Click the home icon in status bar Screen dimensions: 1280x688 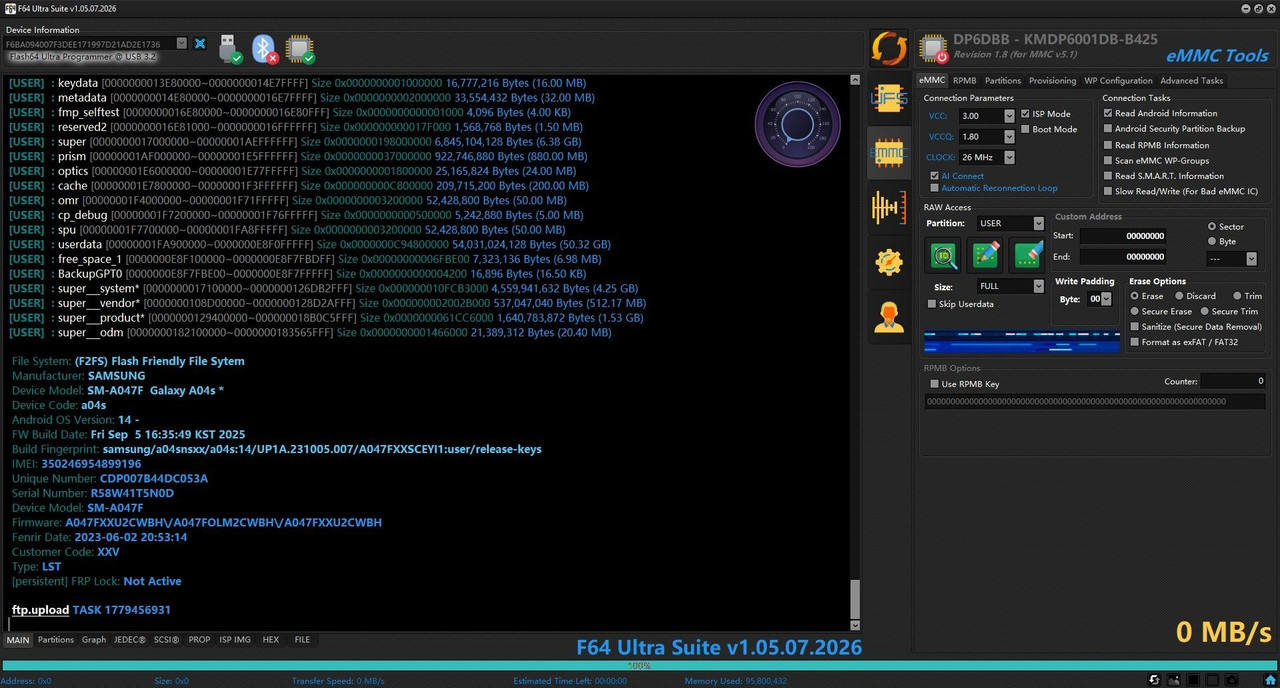click(1270, 681)
